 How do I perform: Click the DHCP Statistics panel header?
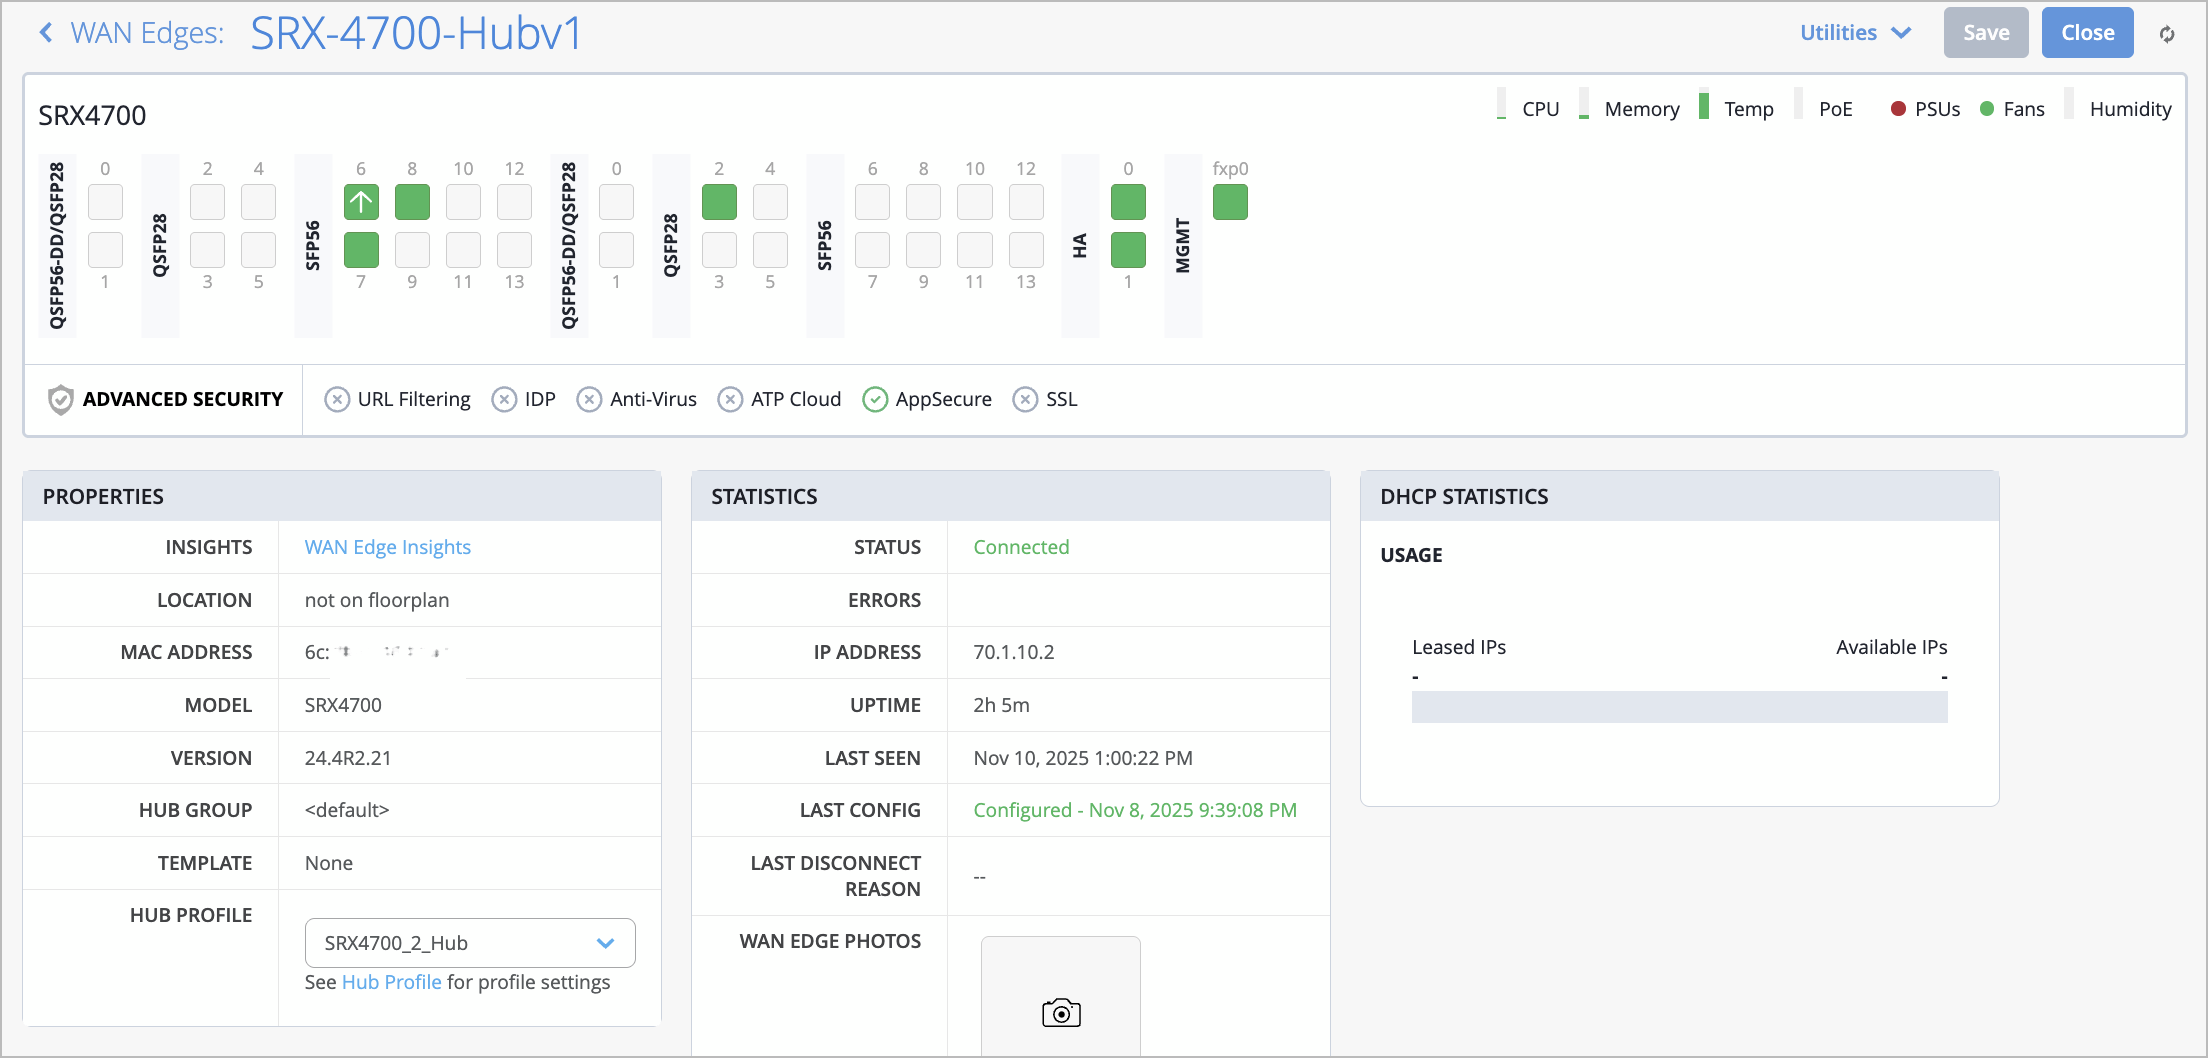[x=1680, y=496]
